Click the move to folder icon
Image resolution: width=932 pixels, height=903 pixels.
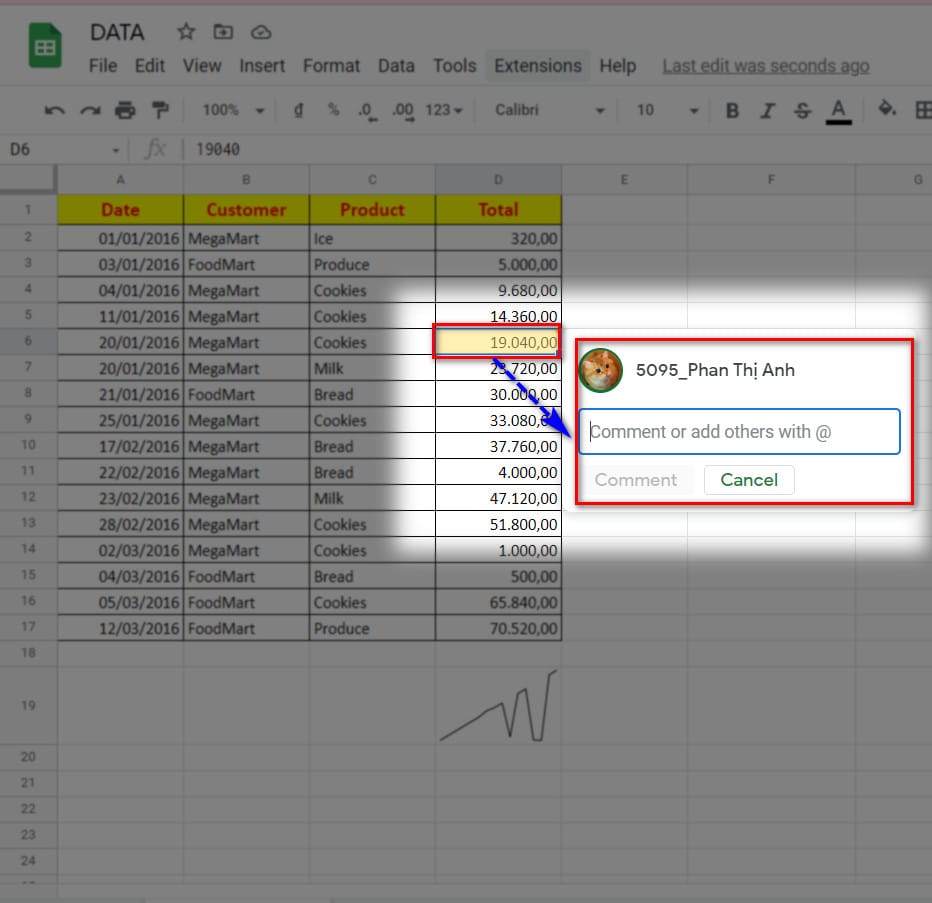tap(223, 32)
